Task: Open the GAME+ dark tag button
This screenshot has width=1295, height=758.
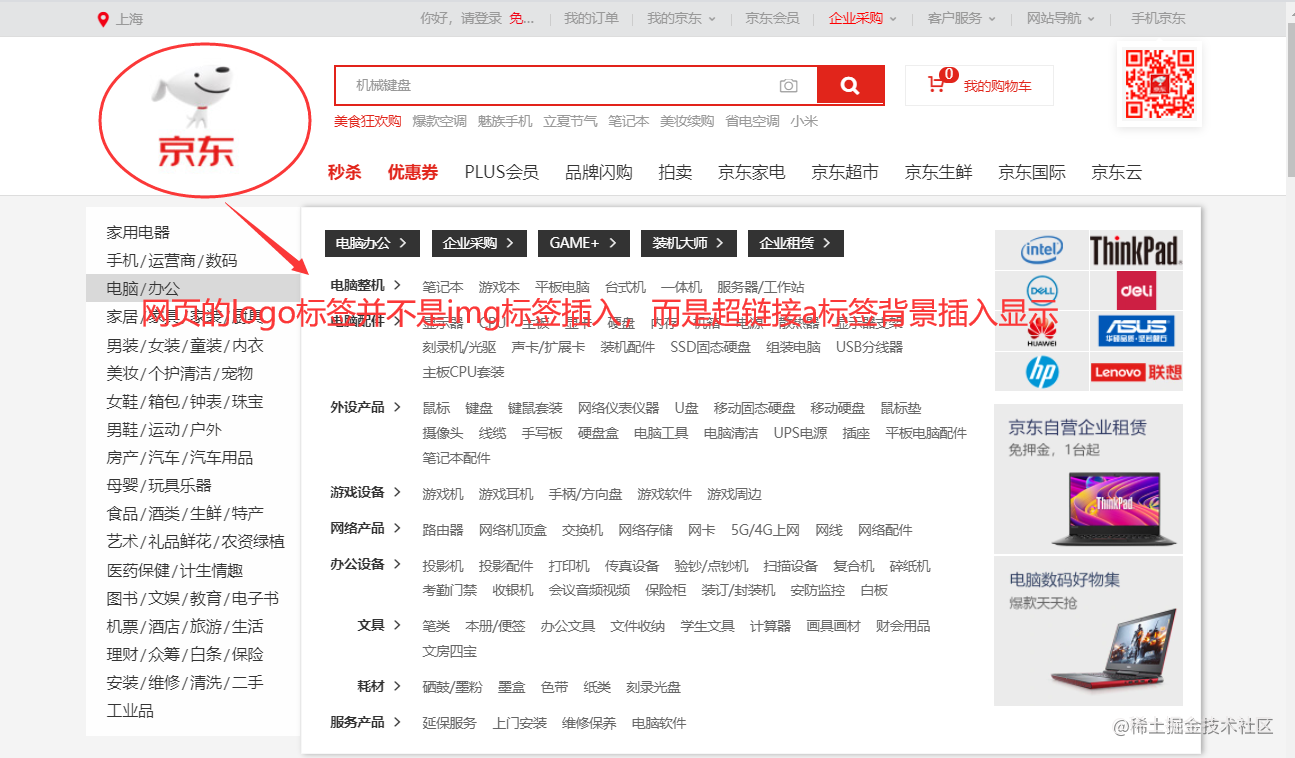Action: (584, 243)
